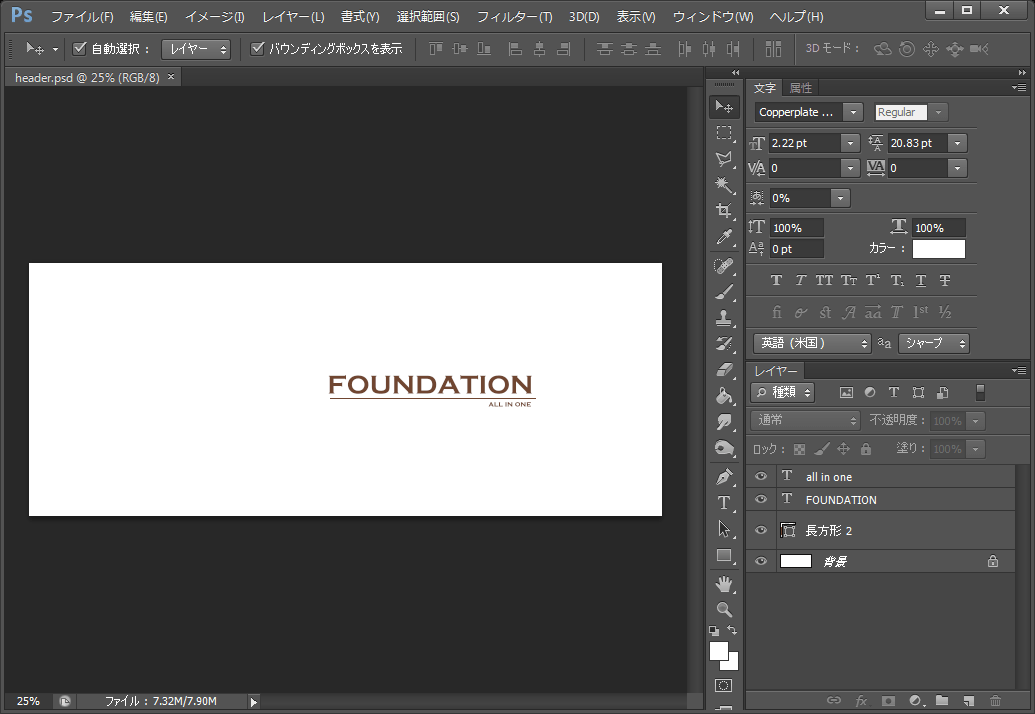This screenshot has height=714, width=1035.
Task: Open the text カラー swatch
Action: point(939,249)
